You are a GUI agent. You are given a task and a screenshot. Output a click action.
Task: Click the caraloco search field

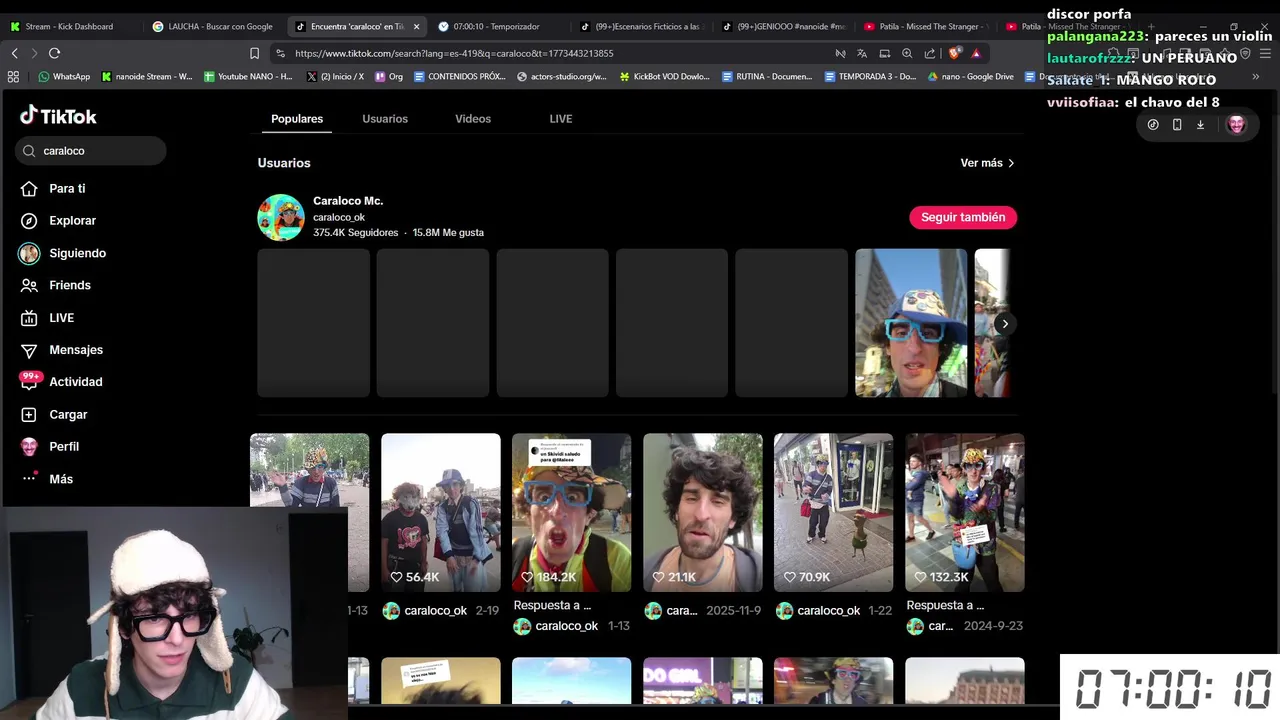(91, 151)
